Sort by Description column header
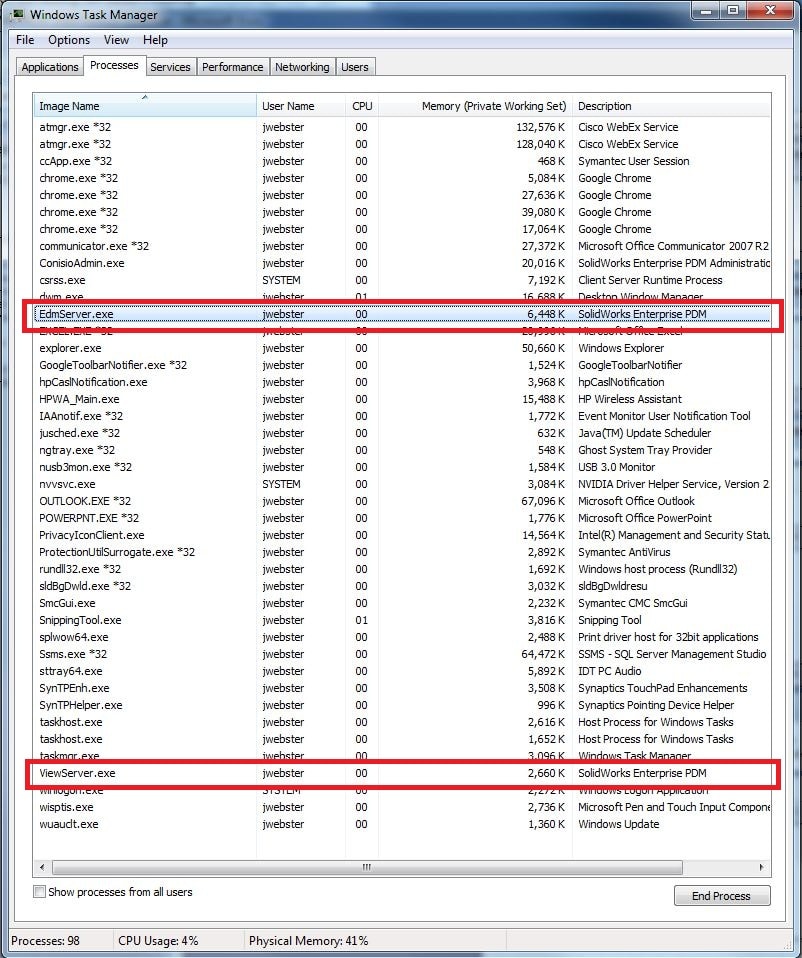 672,106
